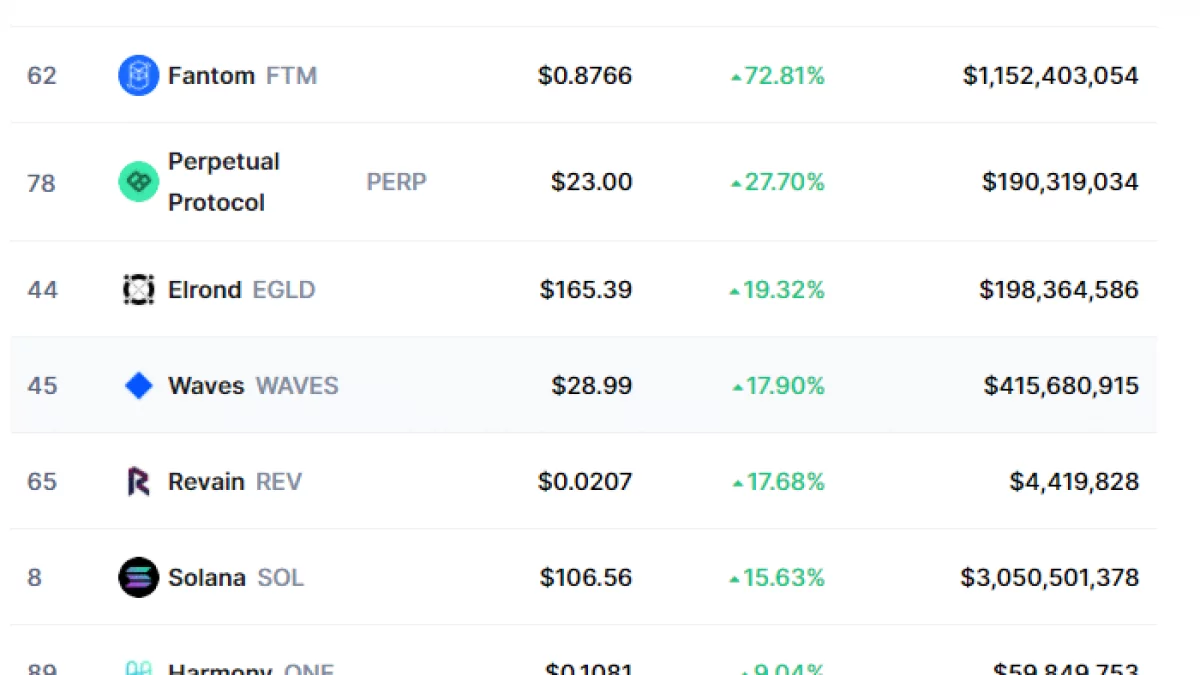Click the Elrond coin logo icon
1200x675 pixels.
click(x=138, y=290)
